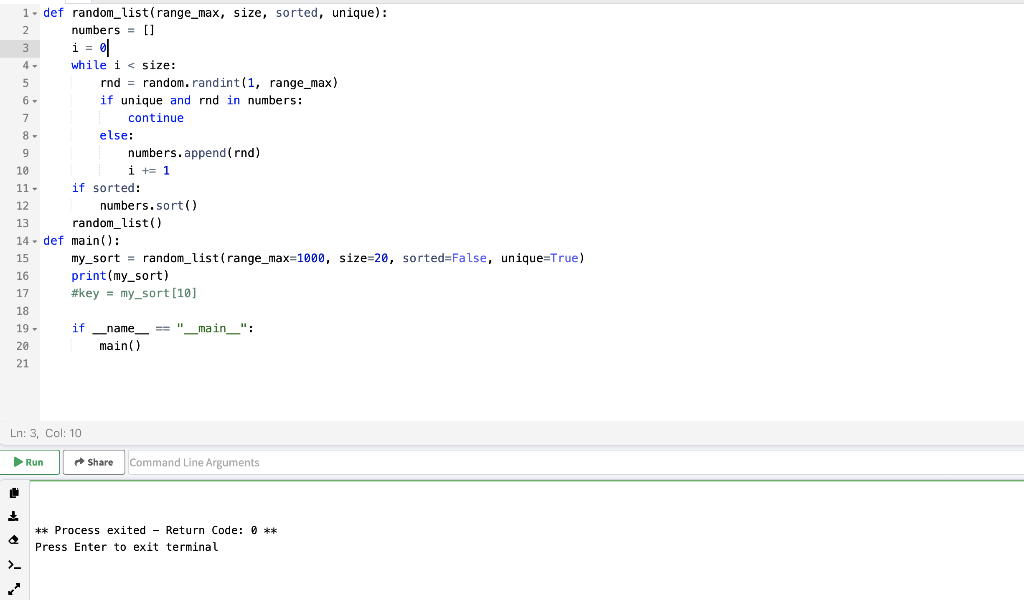Click the '"__main__"' string on line 19

click(212, 328)
